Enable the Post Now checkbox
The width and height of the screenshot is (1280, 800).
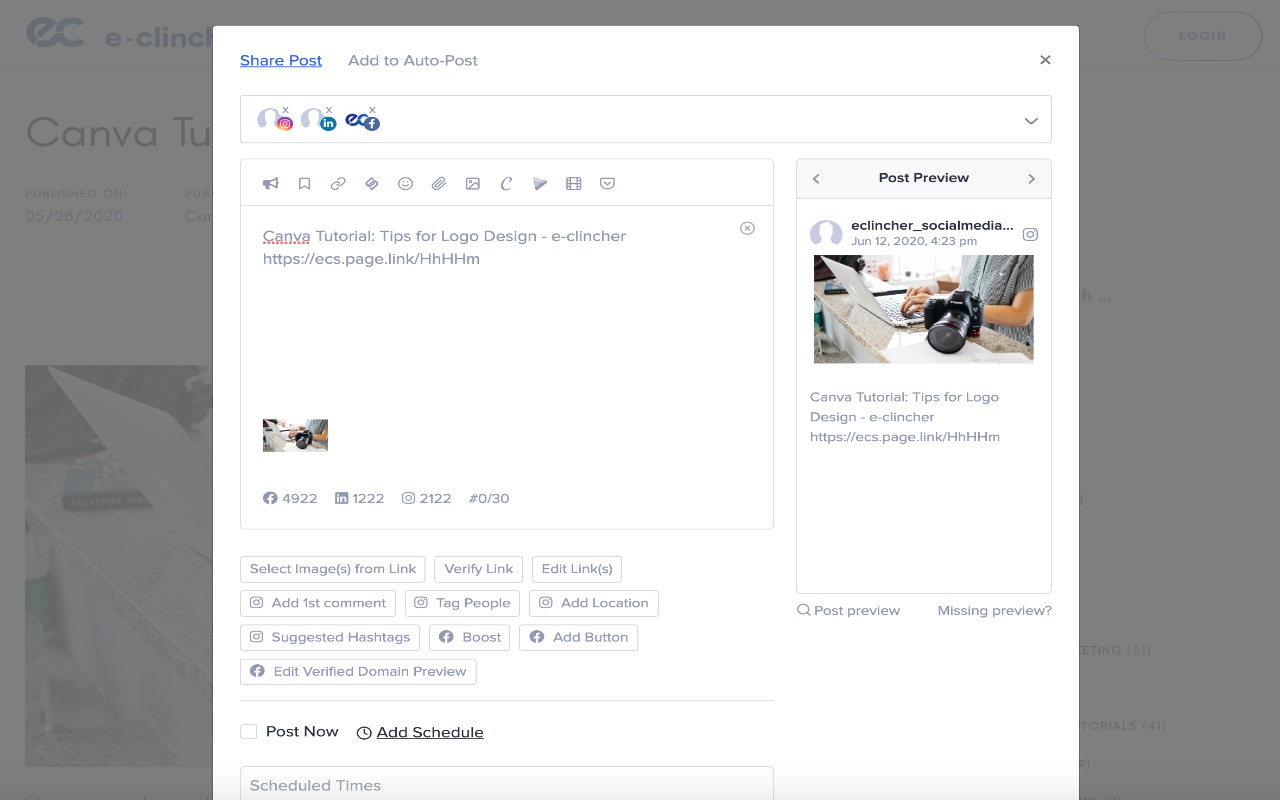point(249,732)
